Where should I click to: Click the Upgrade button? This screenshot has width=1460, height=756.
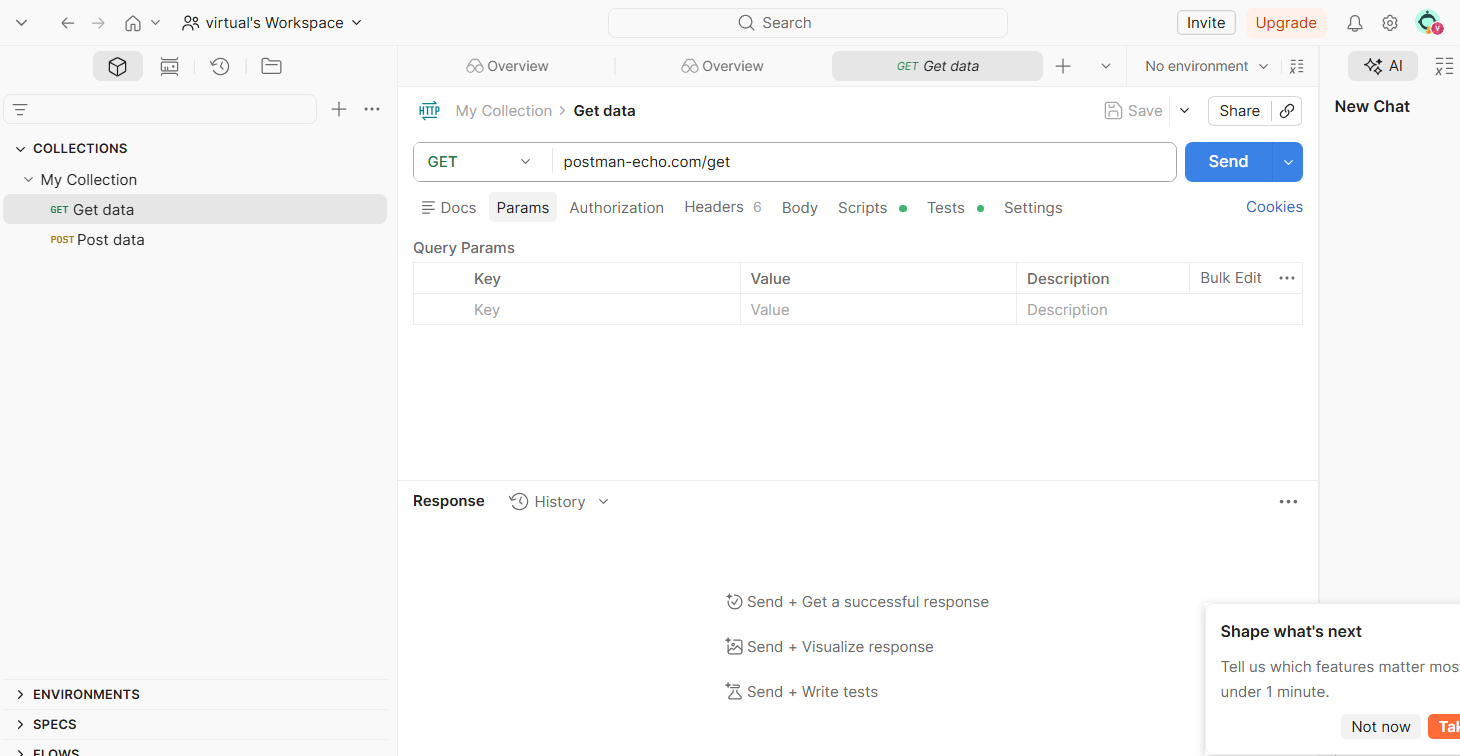point(1286,23)
